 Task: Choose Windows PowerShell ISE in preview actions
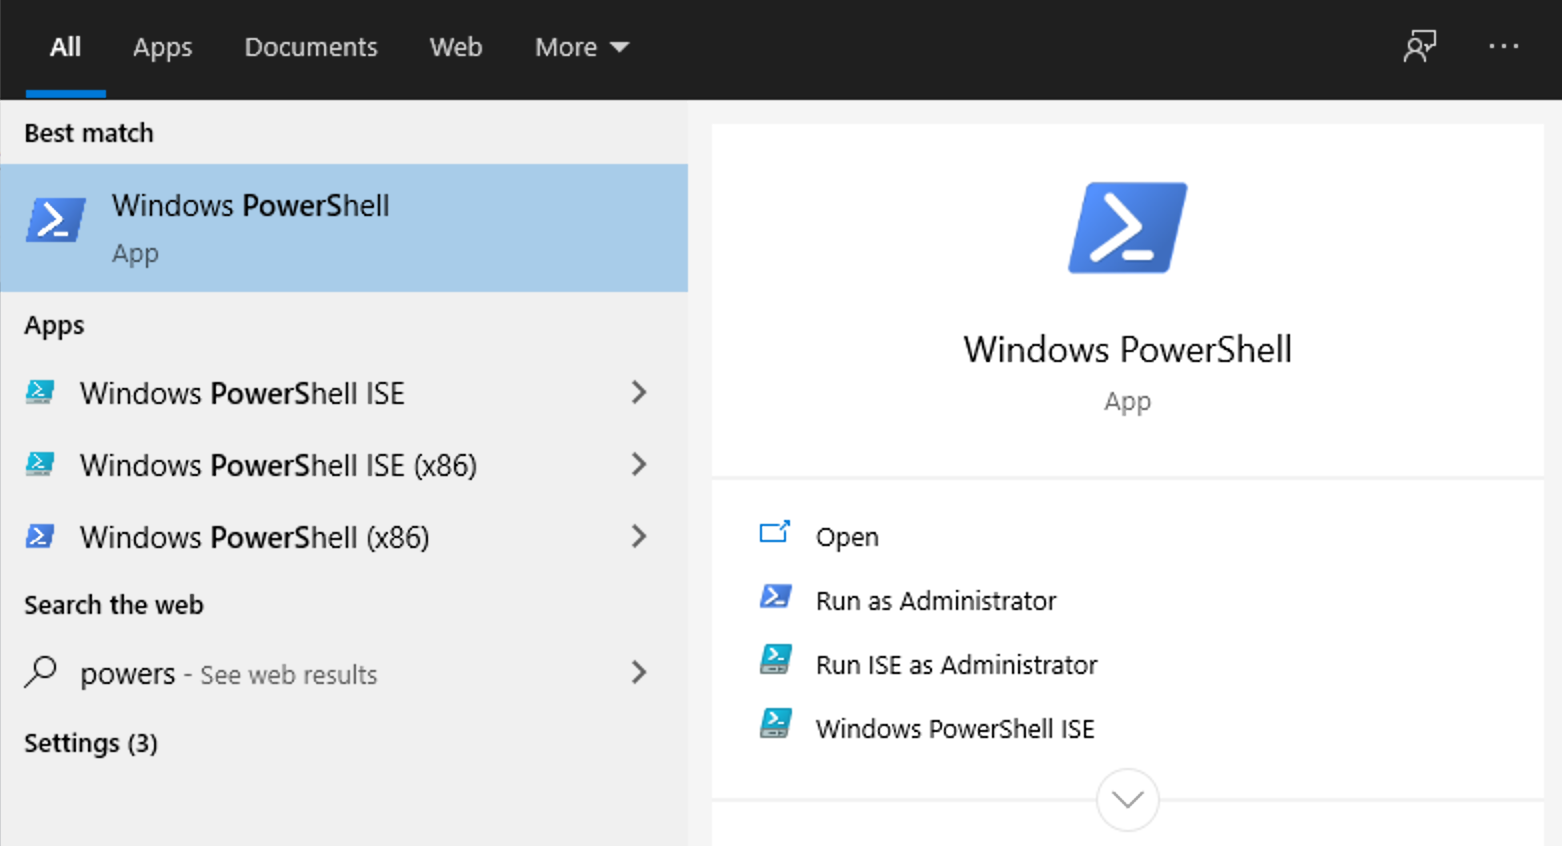click(955, 729)
